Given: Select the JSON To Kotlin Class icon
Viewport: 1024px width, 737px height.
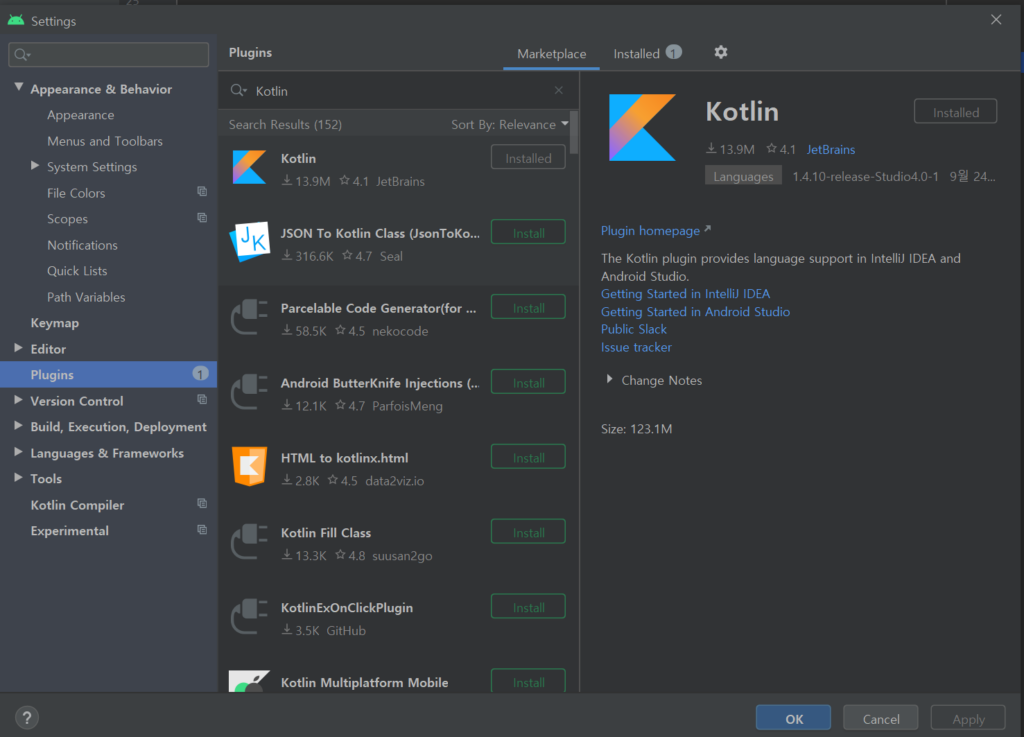Looking at the screenshot, I should tap(249, 243).
